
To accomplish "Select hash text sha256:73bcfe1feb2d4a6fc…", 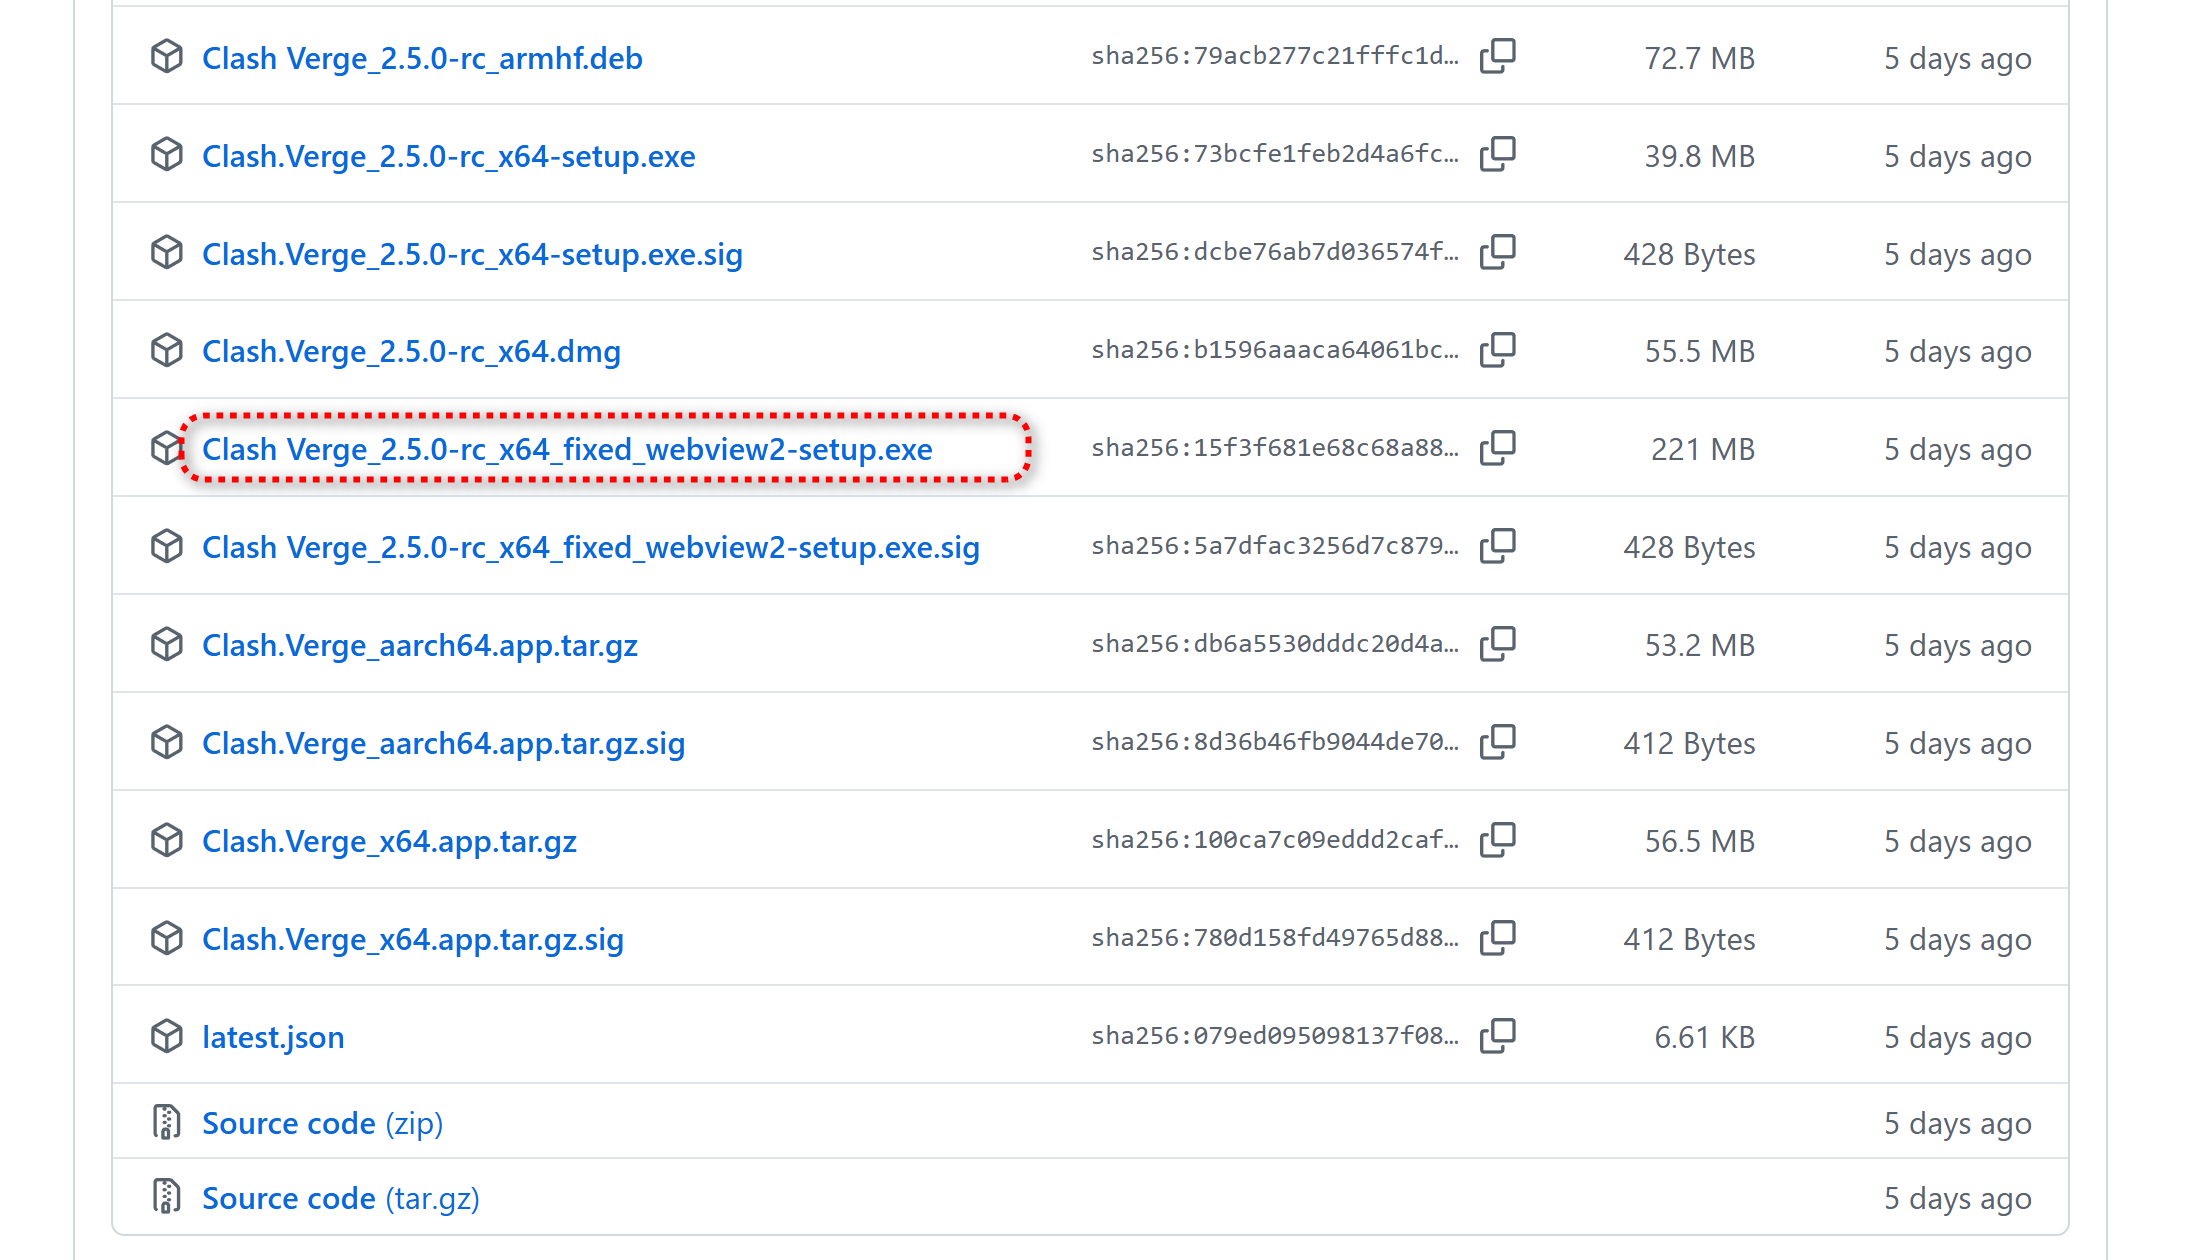I will pos(1275,154).
